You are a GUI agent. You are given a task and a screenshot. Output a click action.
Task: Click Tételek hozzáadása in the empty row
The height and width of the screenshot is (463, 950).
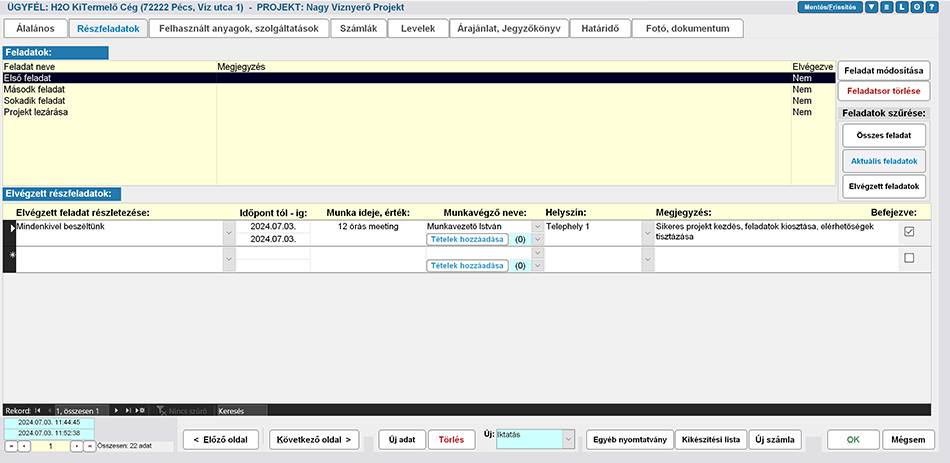tap(468, 265)
